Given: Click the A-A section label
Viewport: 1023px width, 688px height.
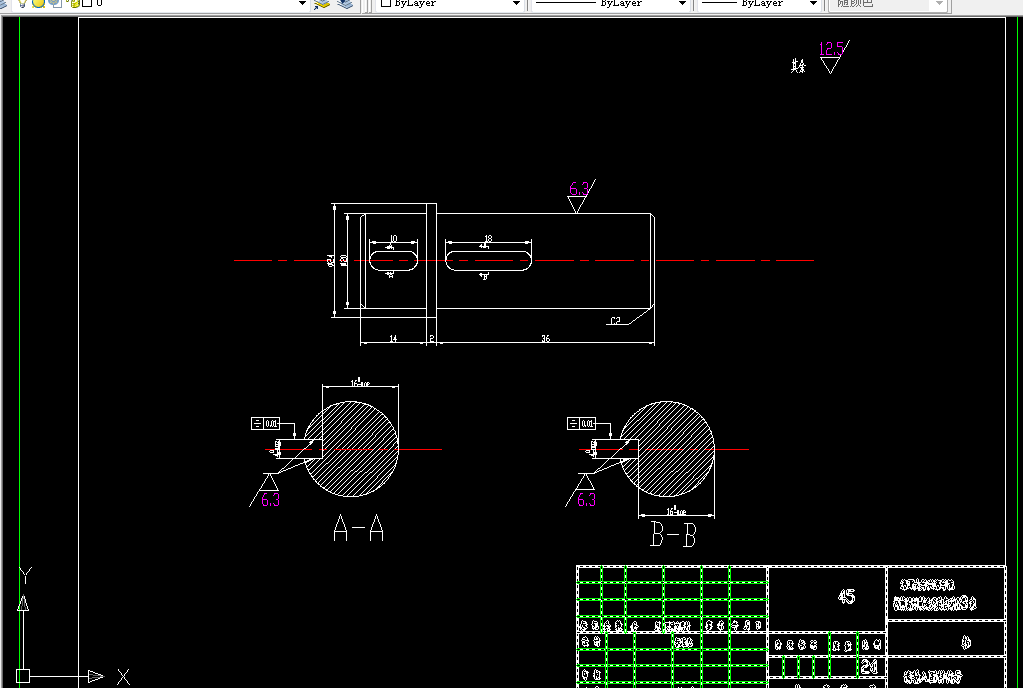Looking at the screenshot, I should tap(358, 528).
